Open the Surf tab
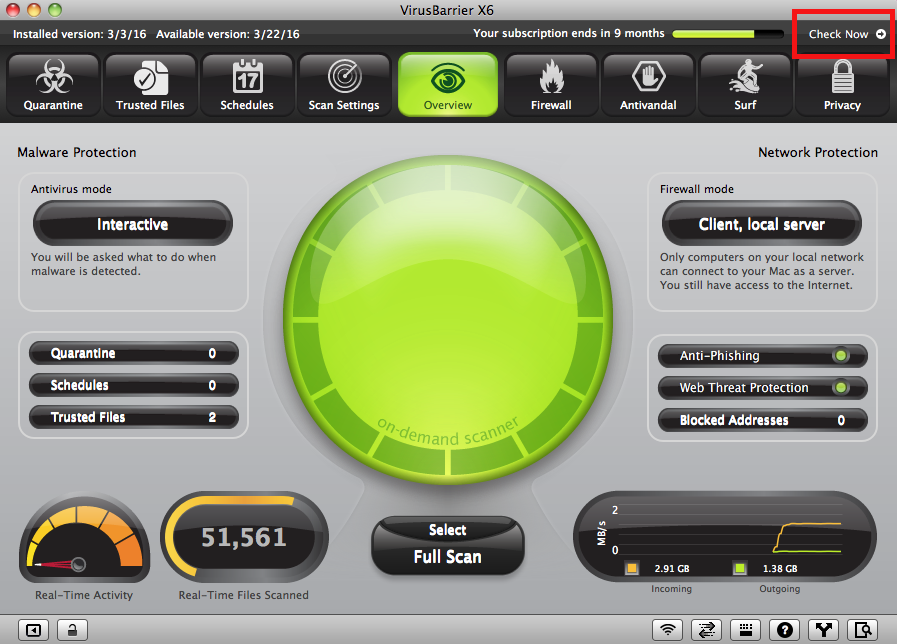This screenshot has height=644, width=897. click(745, 85)
